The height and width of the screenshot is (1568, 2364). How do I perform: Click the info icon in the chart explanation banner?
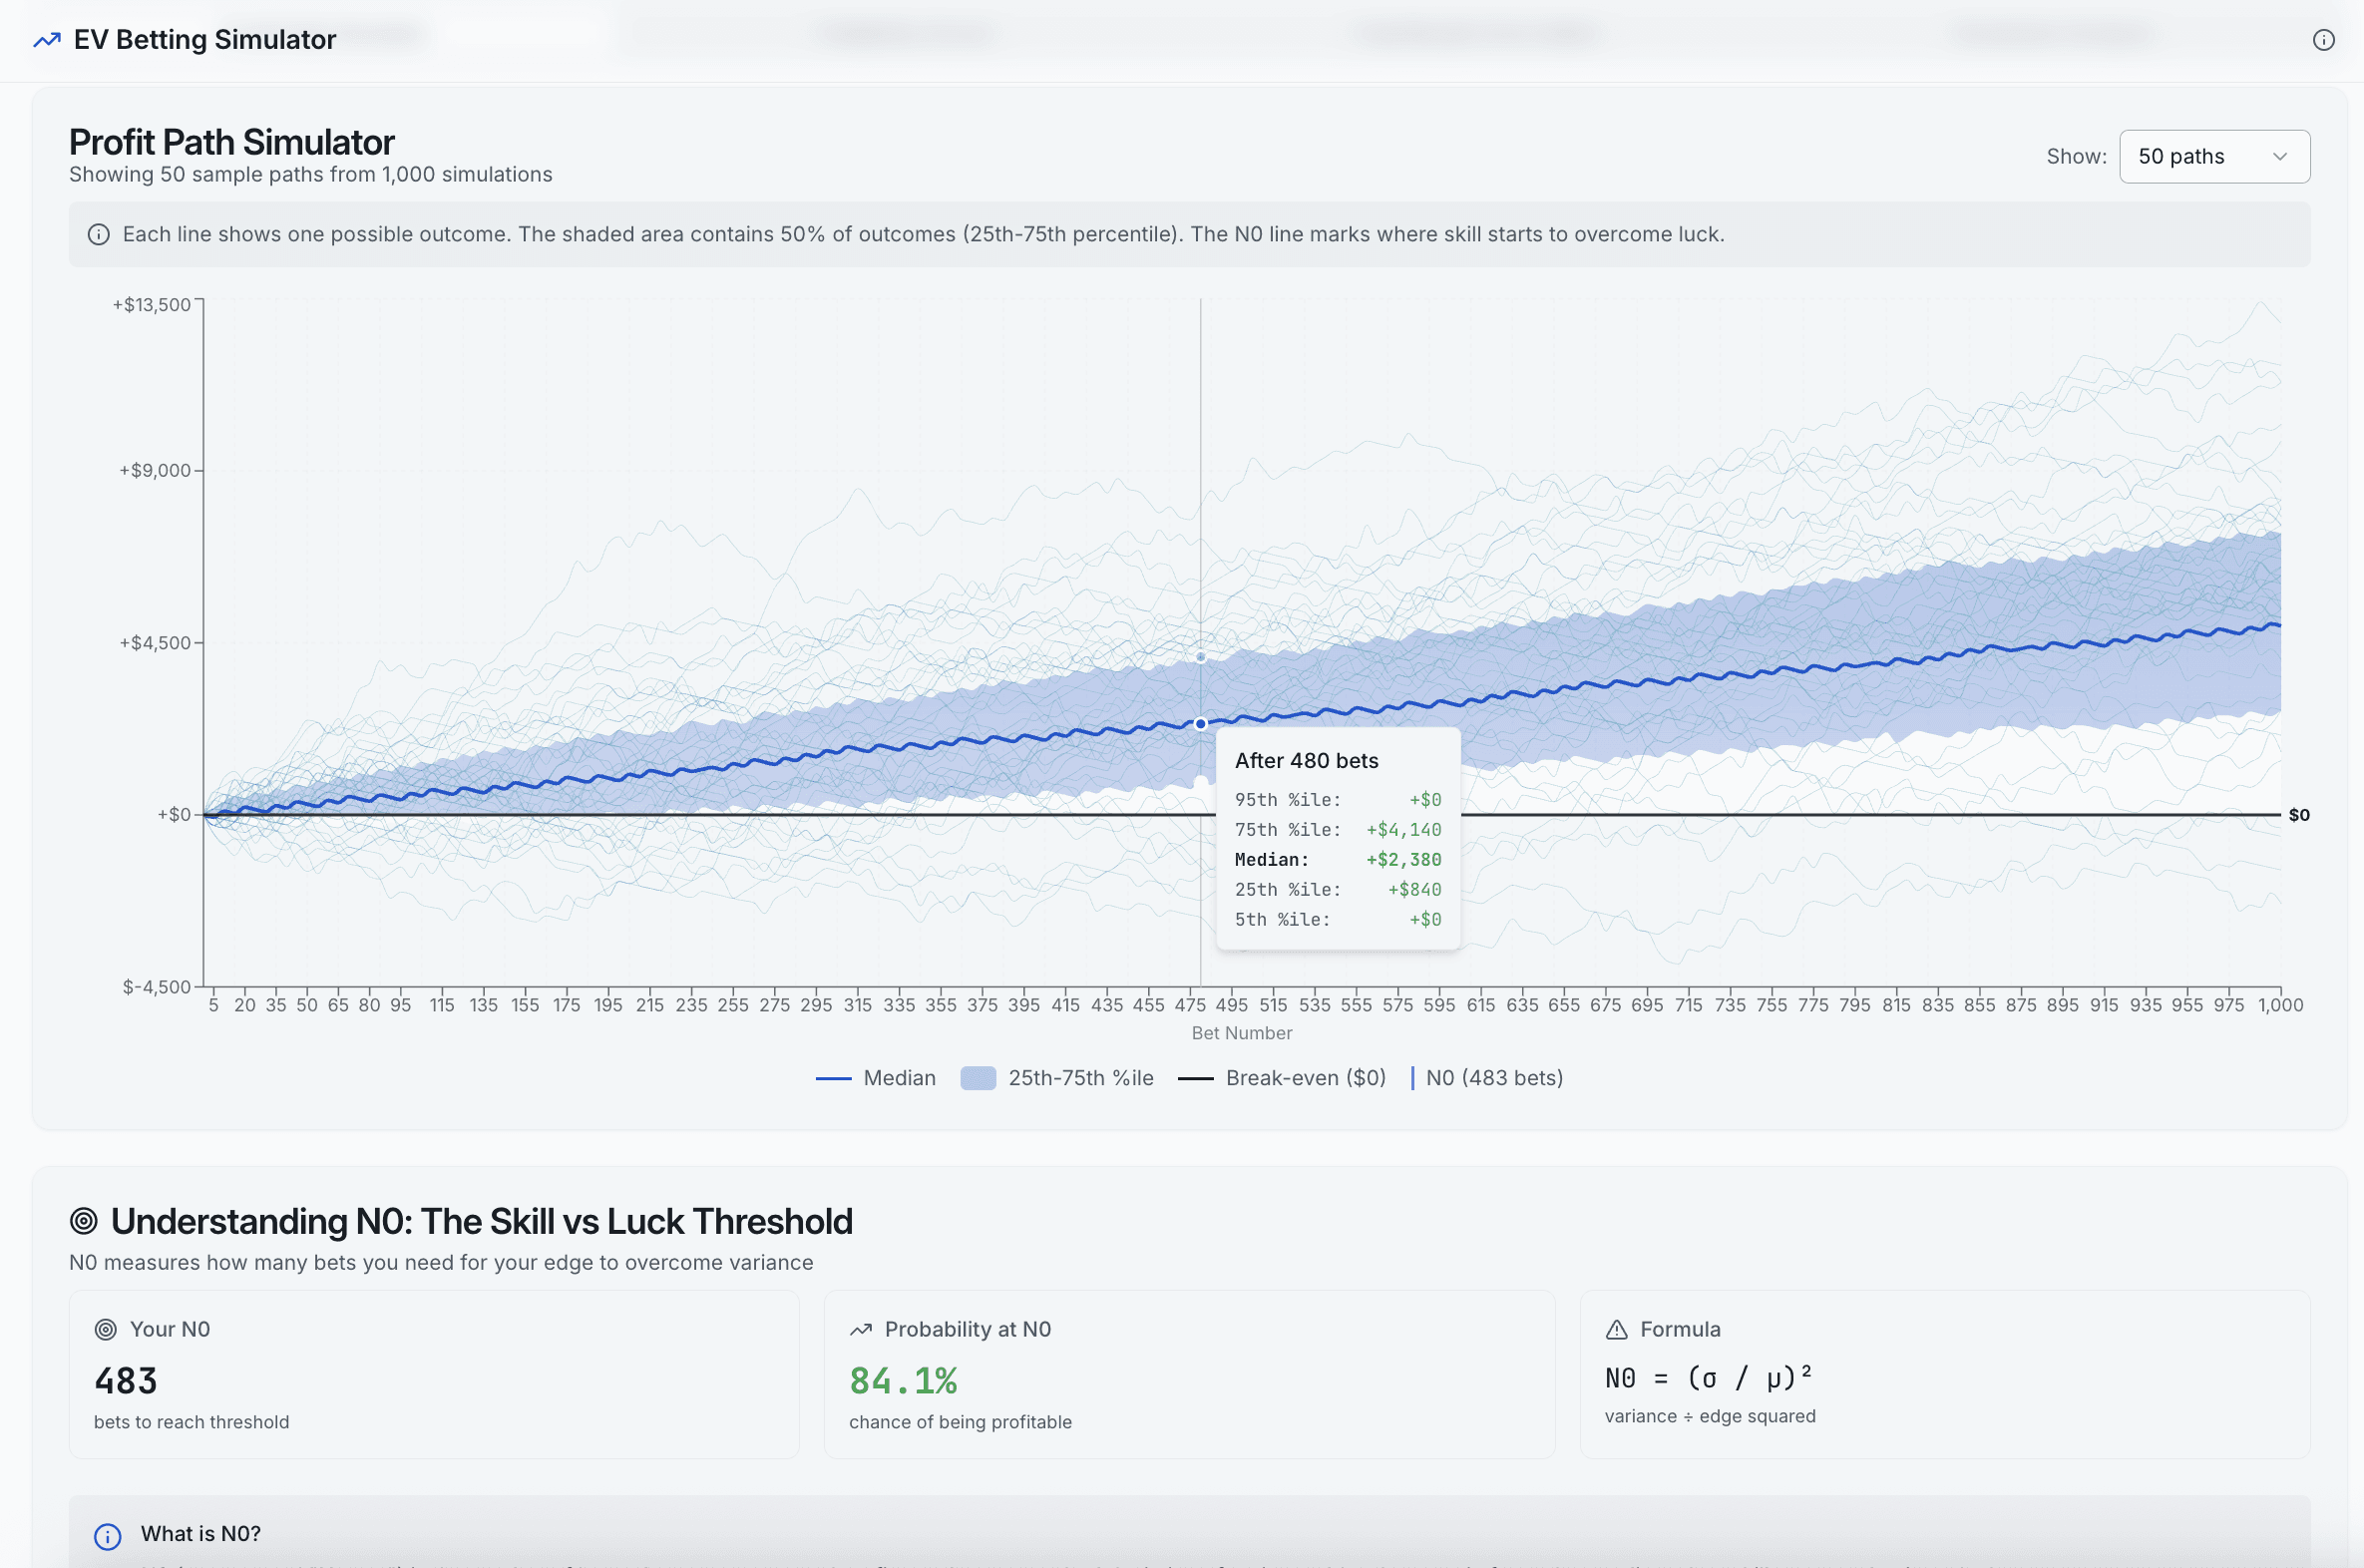click(x=99, y=235)
